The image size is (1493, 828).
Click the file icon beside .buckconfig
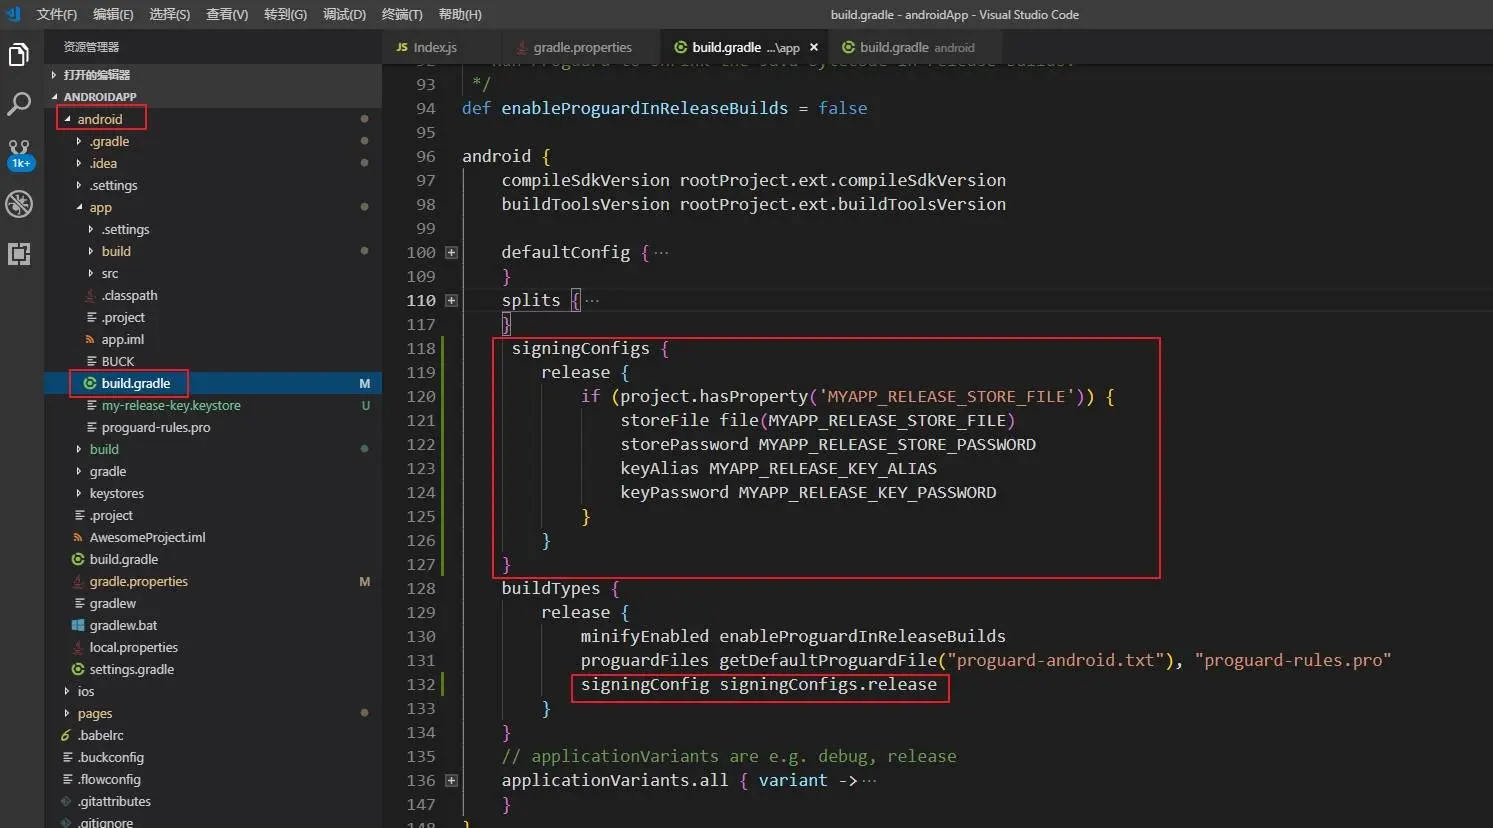[x=66, y=757]
